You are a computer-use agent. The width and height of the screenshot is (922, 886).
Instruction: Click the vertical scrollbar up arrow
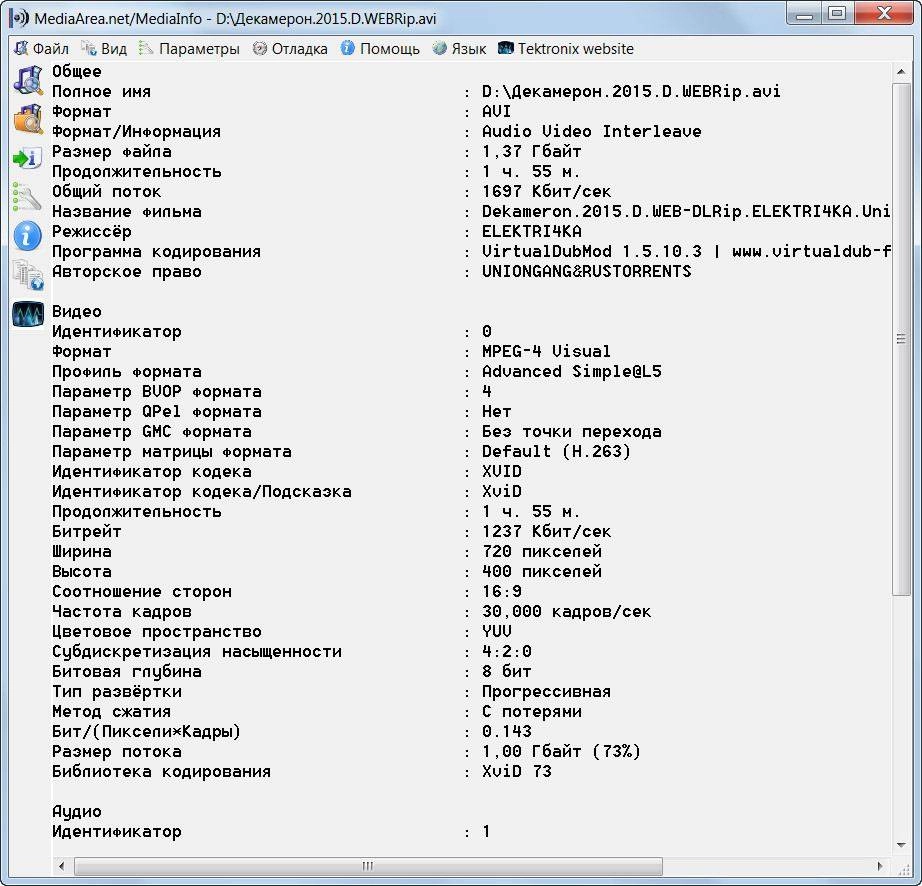901,72
